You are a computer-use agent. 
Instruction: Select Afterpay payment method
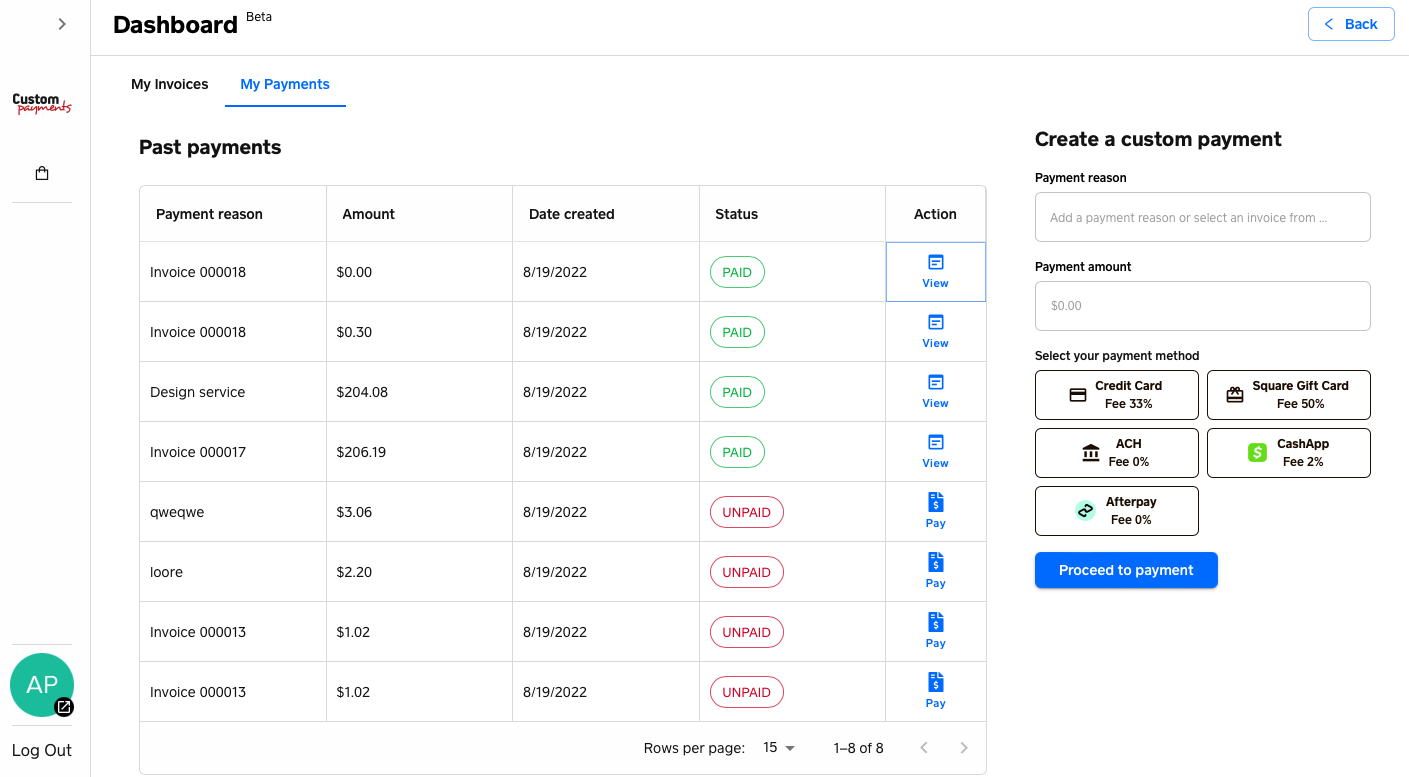click(1116, 511)
